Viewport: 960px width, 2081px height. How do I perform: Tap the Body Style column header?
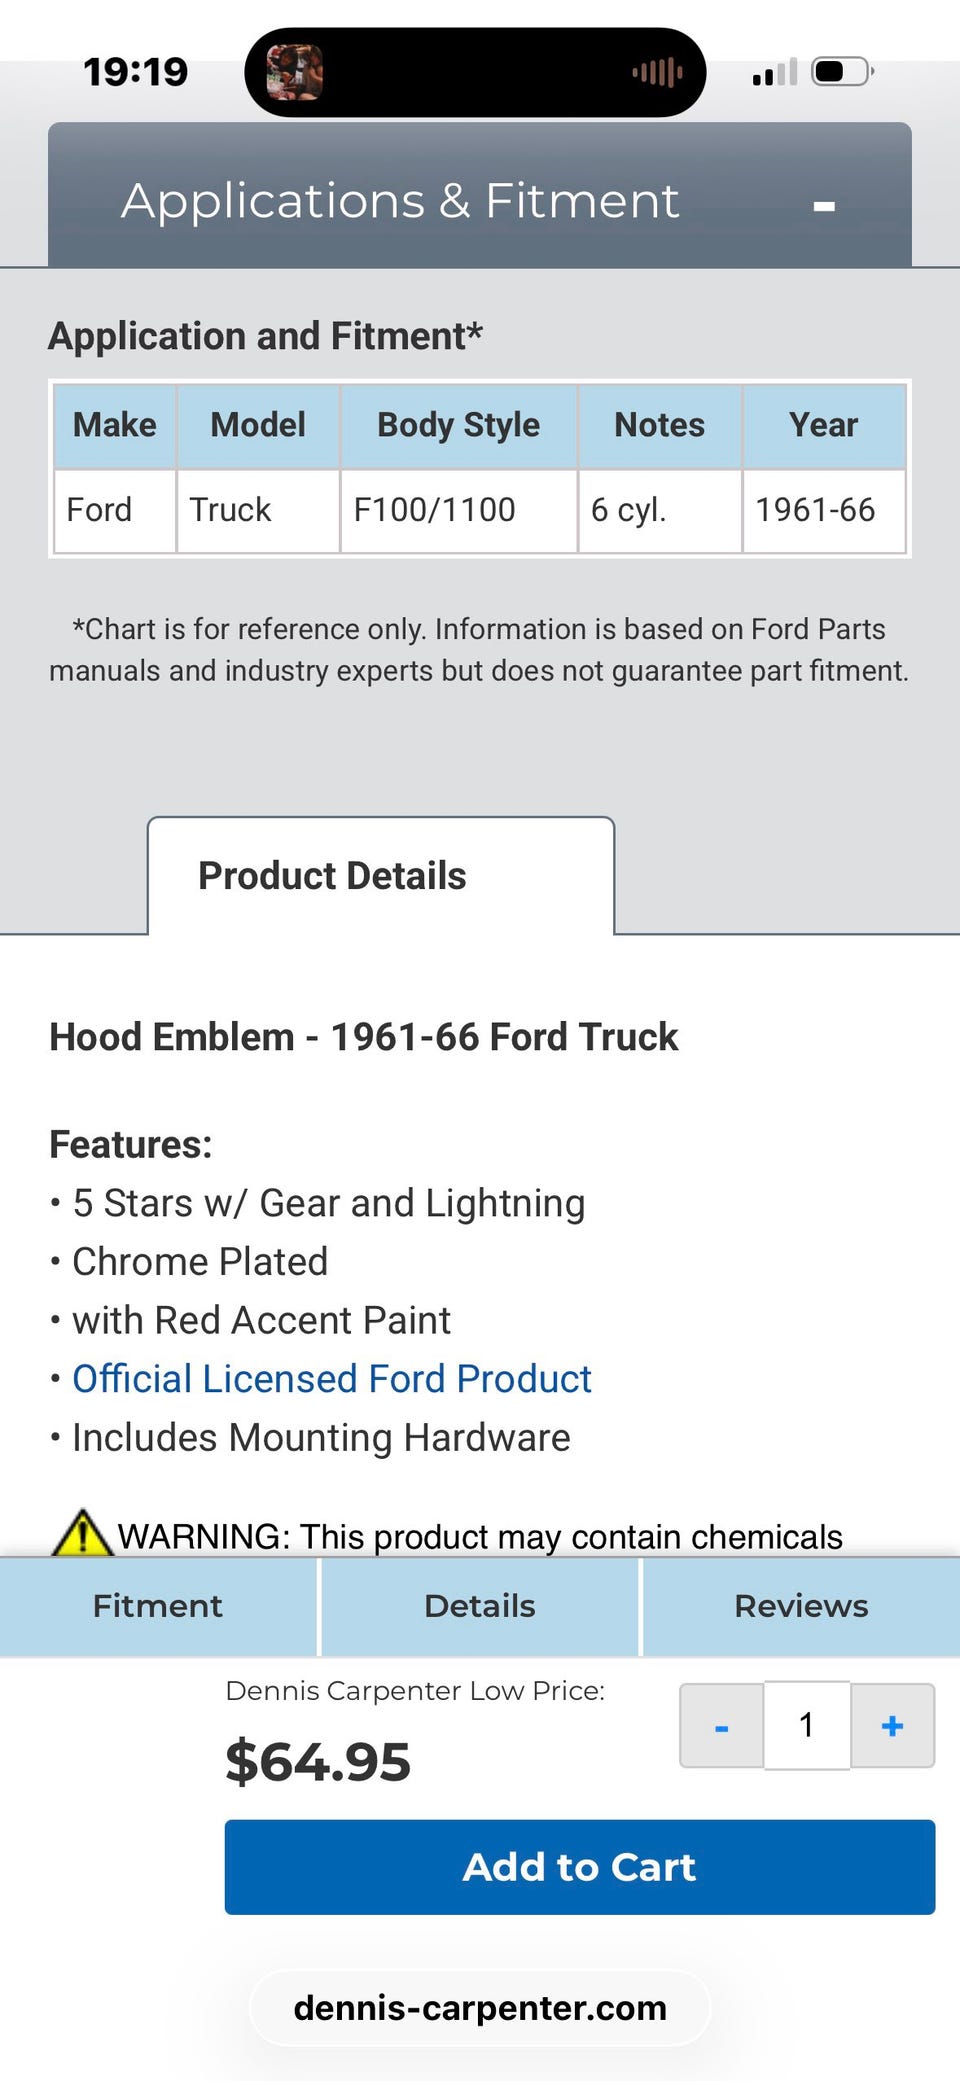(x=458, y=425)
